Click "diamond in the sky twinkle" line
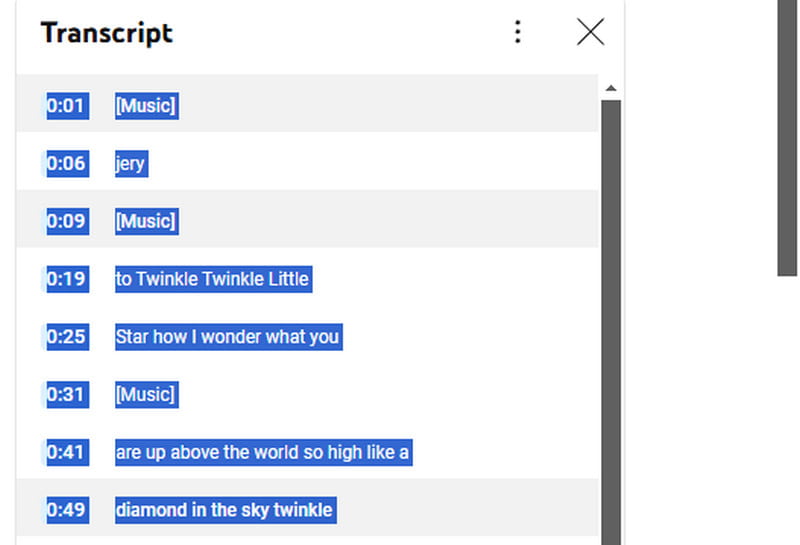Screen dimensions: 800x545 224,511
